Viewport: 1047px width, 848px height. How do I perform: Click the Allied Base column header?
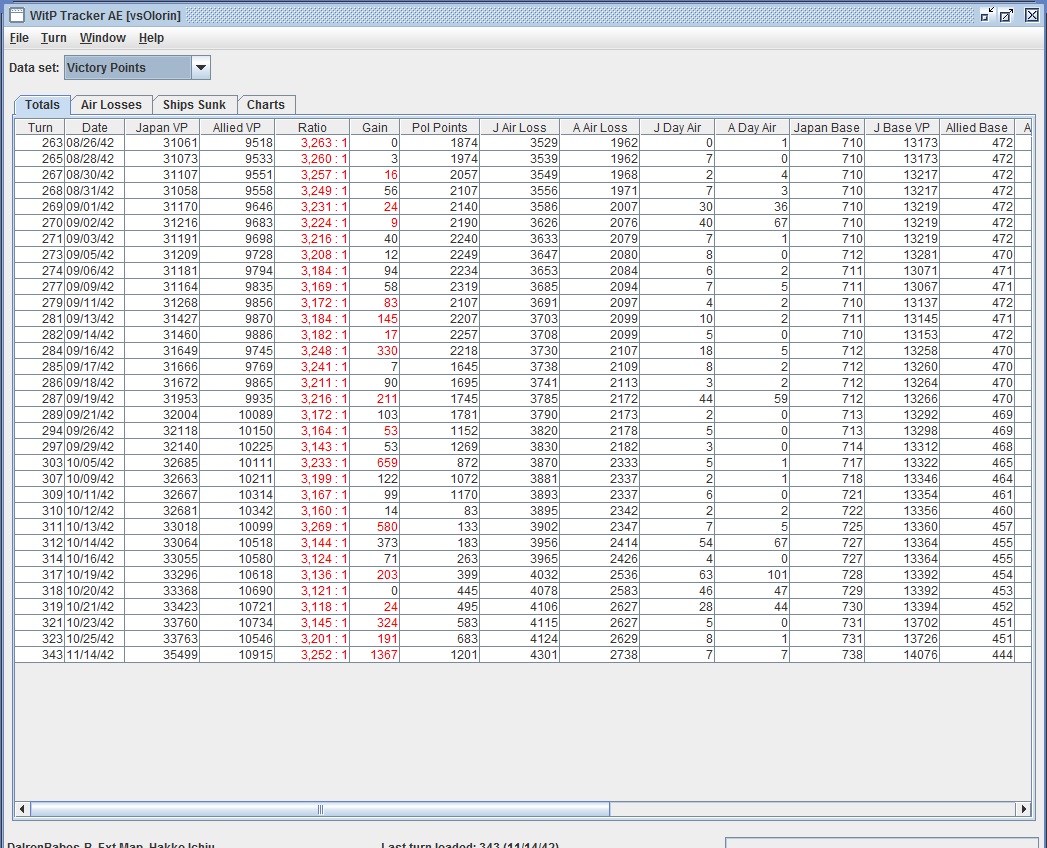976,128
